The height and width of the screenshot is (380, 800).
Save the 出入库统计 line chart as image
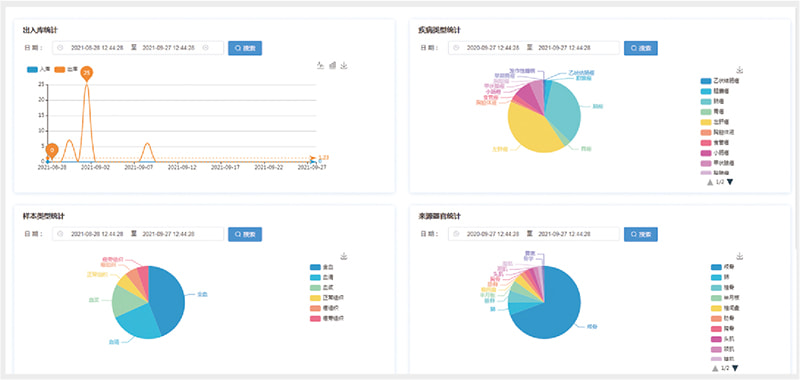pyautogui.click(x=344, y=65)
